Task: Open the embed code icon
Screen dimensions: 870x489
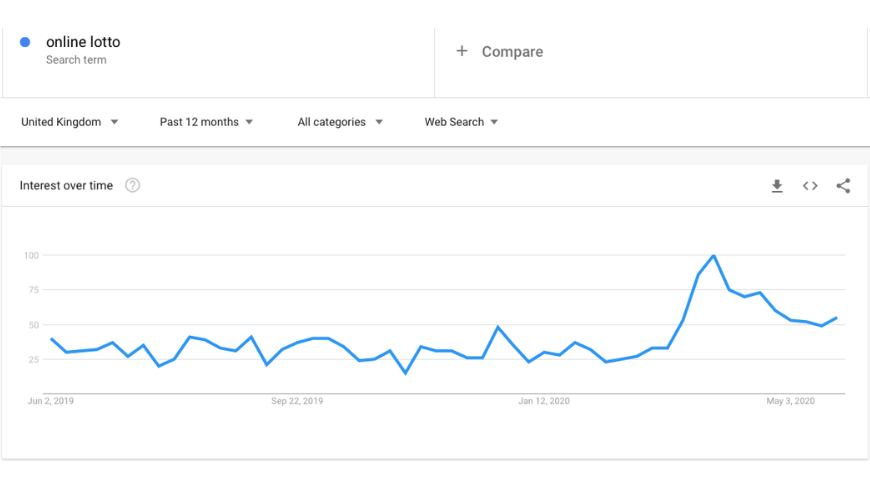Action: [810, 186]
